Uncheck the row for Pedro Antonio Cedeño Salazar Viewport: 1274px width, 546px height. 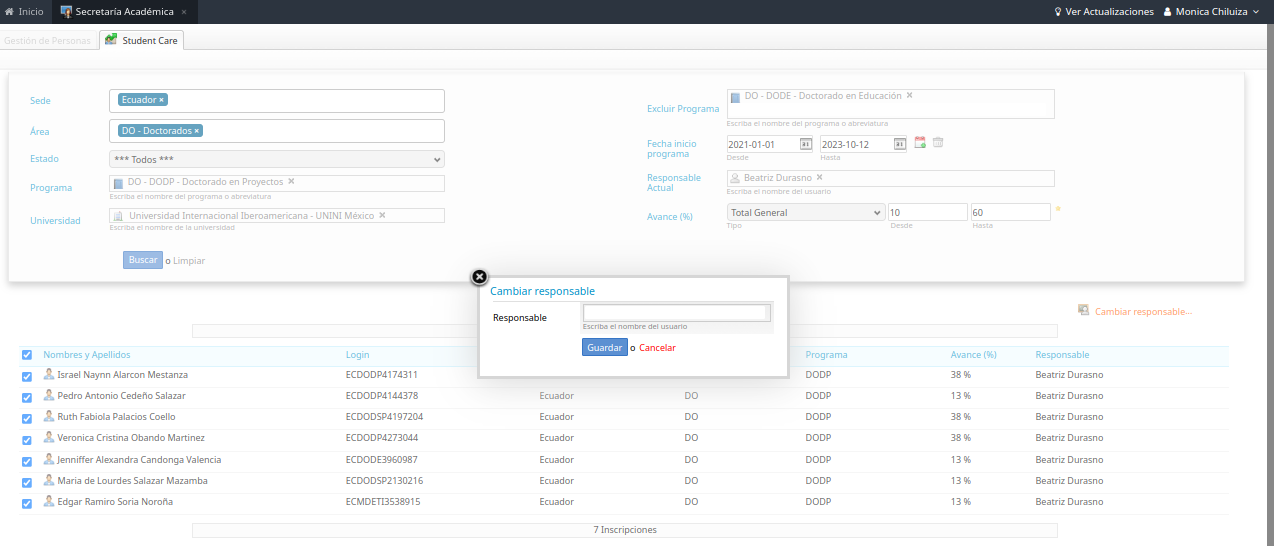click(x=27, y=397)
